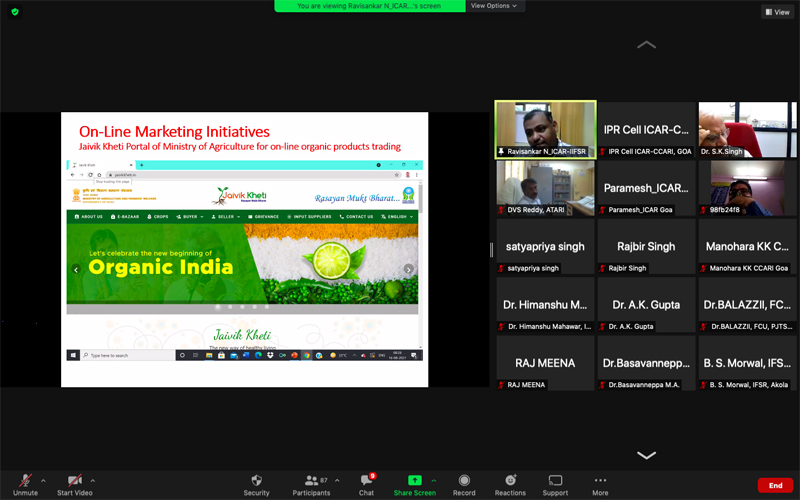Expand share screen options arrow
This screenshot has height=500, width=800.
(434, 480)
